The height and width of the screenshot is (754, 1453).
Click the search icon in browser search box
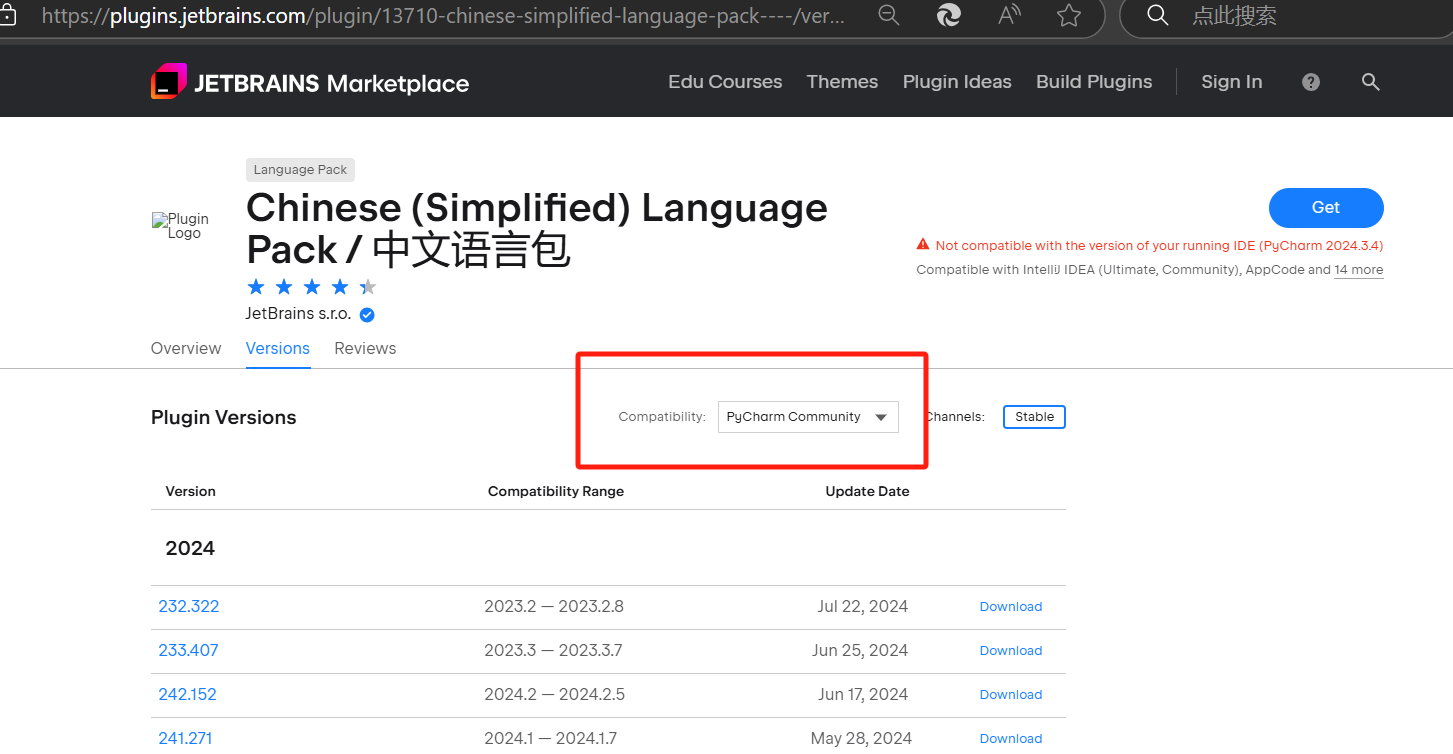pyautogui.click(x=1157, y=15)
